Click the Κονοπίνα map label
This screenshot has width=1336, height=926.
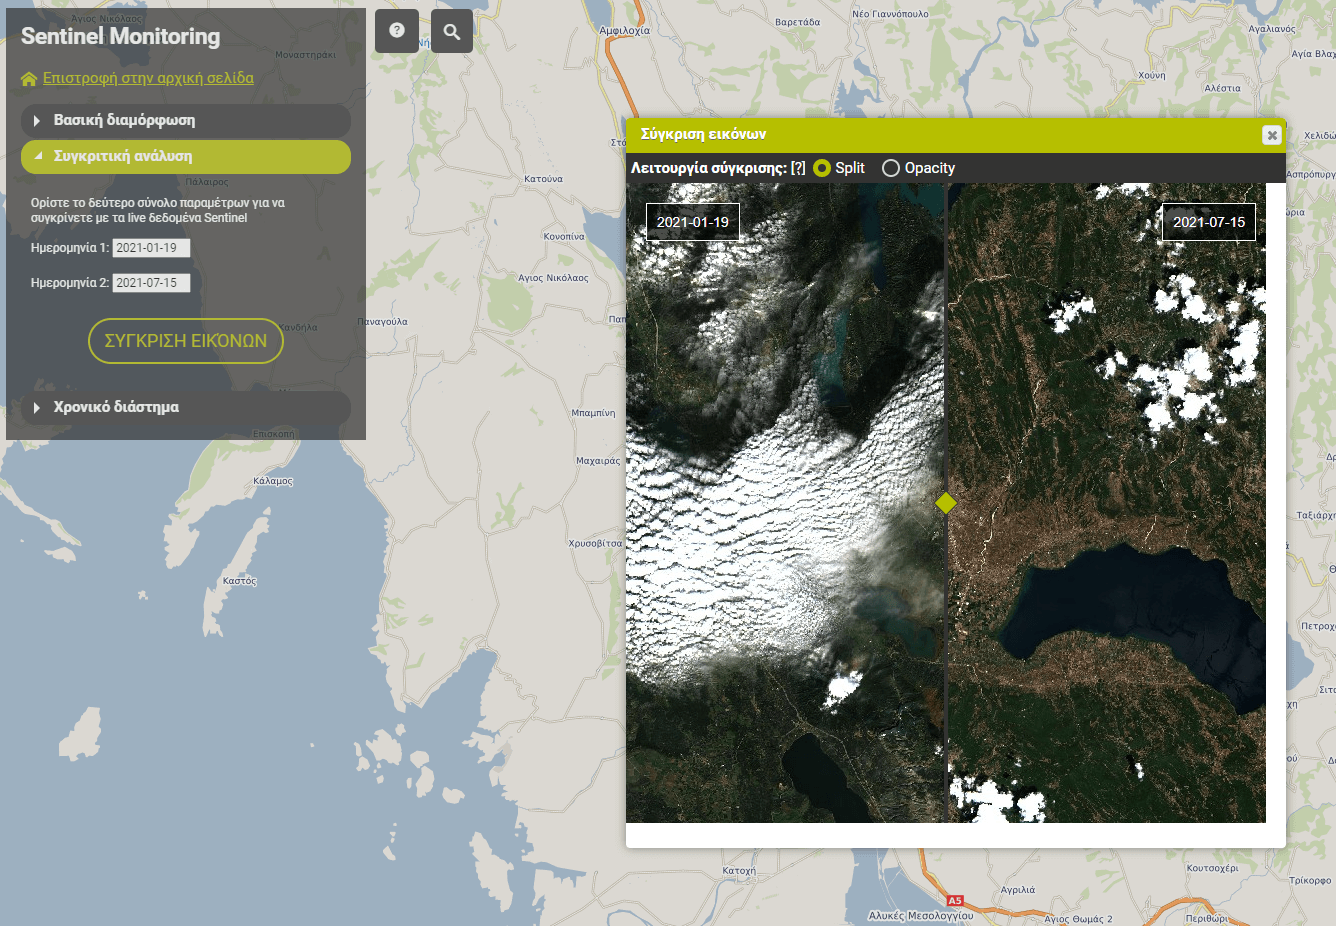click(564, 237)
